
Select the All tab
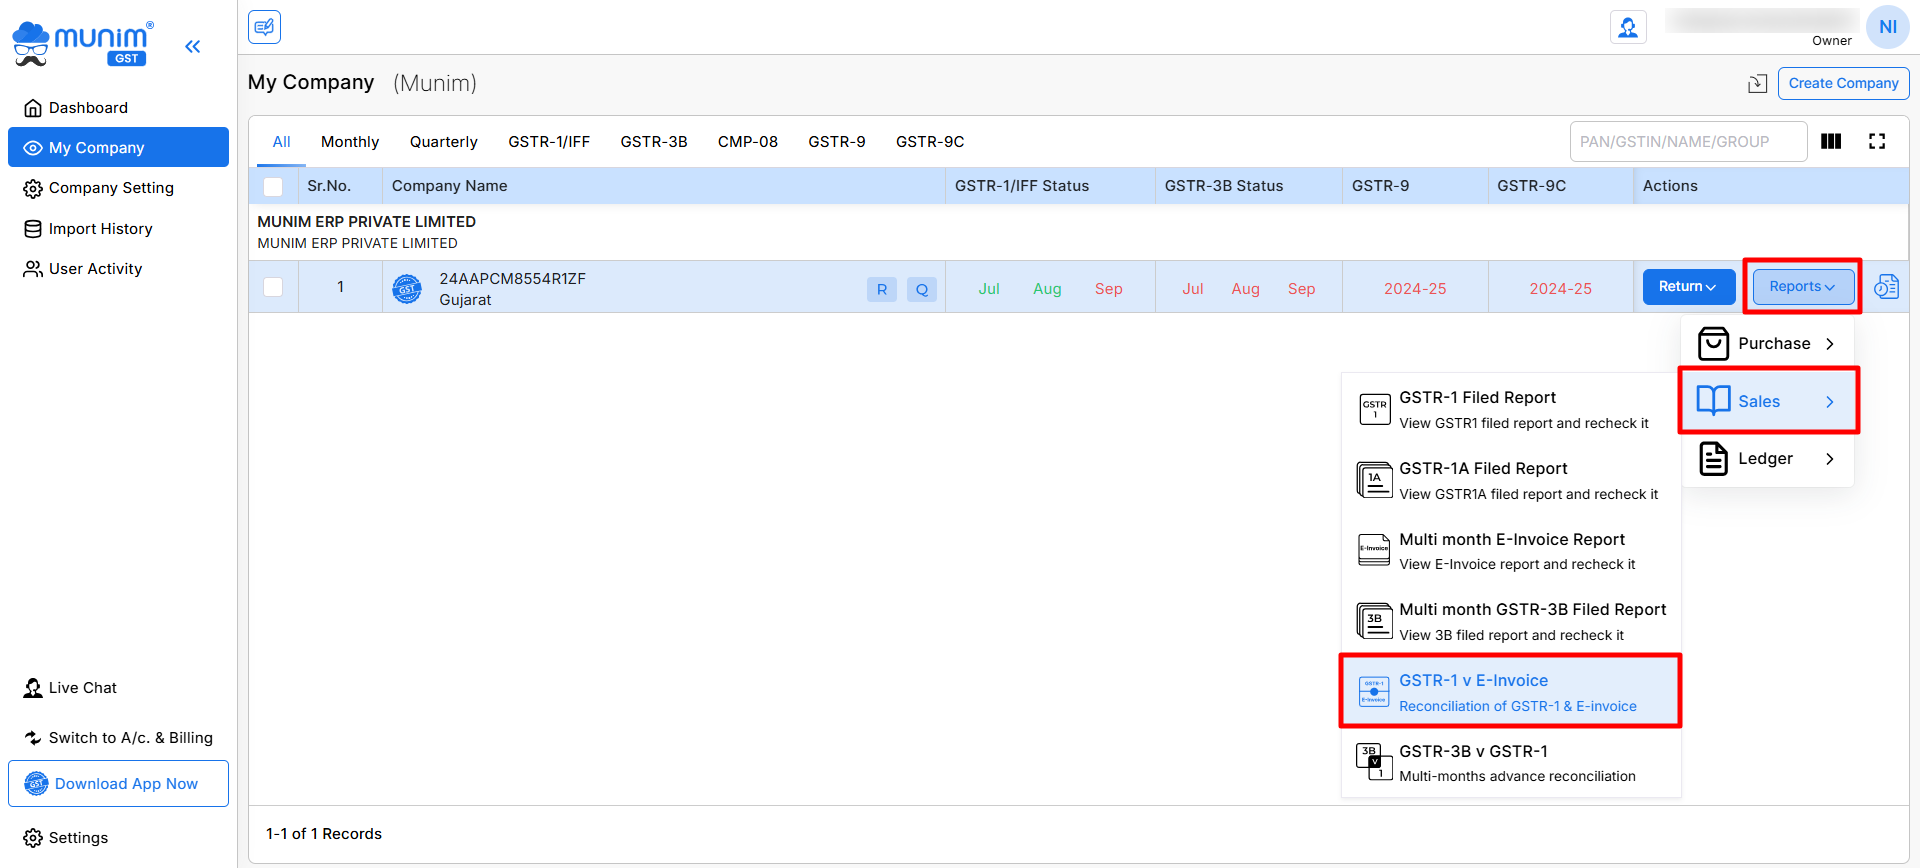pos(281,142)
